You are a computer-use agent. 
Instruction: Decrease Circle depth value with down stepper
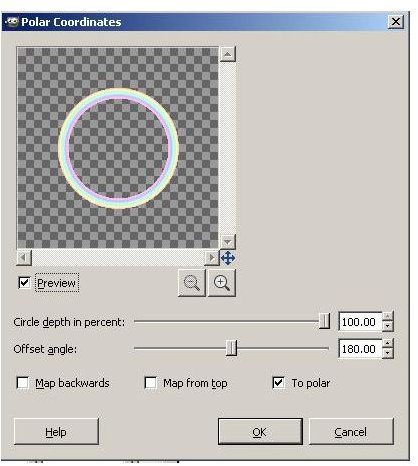pyautogui.click(x=388, y=326)
